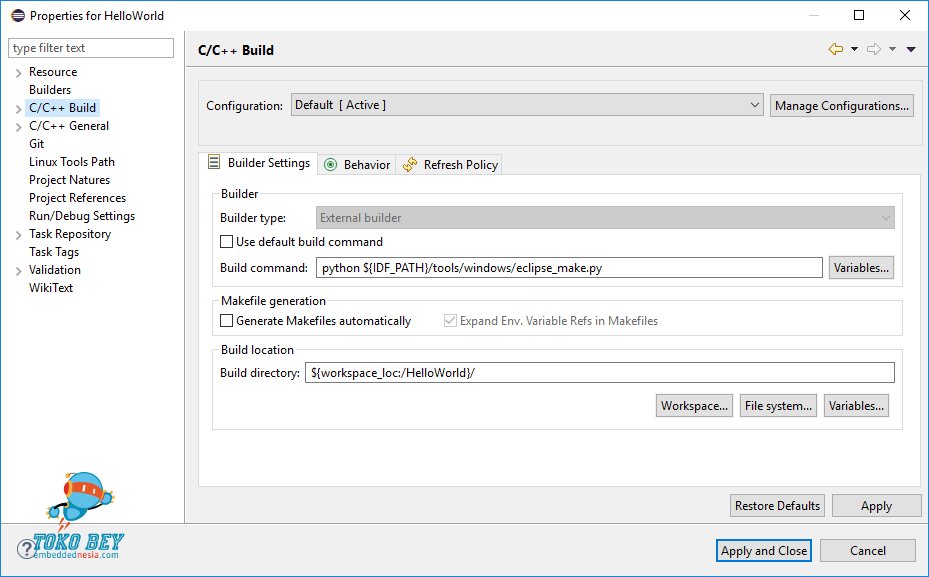This screenshot has width=929, height=577.
Task: Click the Builder Settings tab icon
Action: coord(214,163)
